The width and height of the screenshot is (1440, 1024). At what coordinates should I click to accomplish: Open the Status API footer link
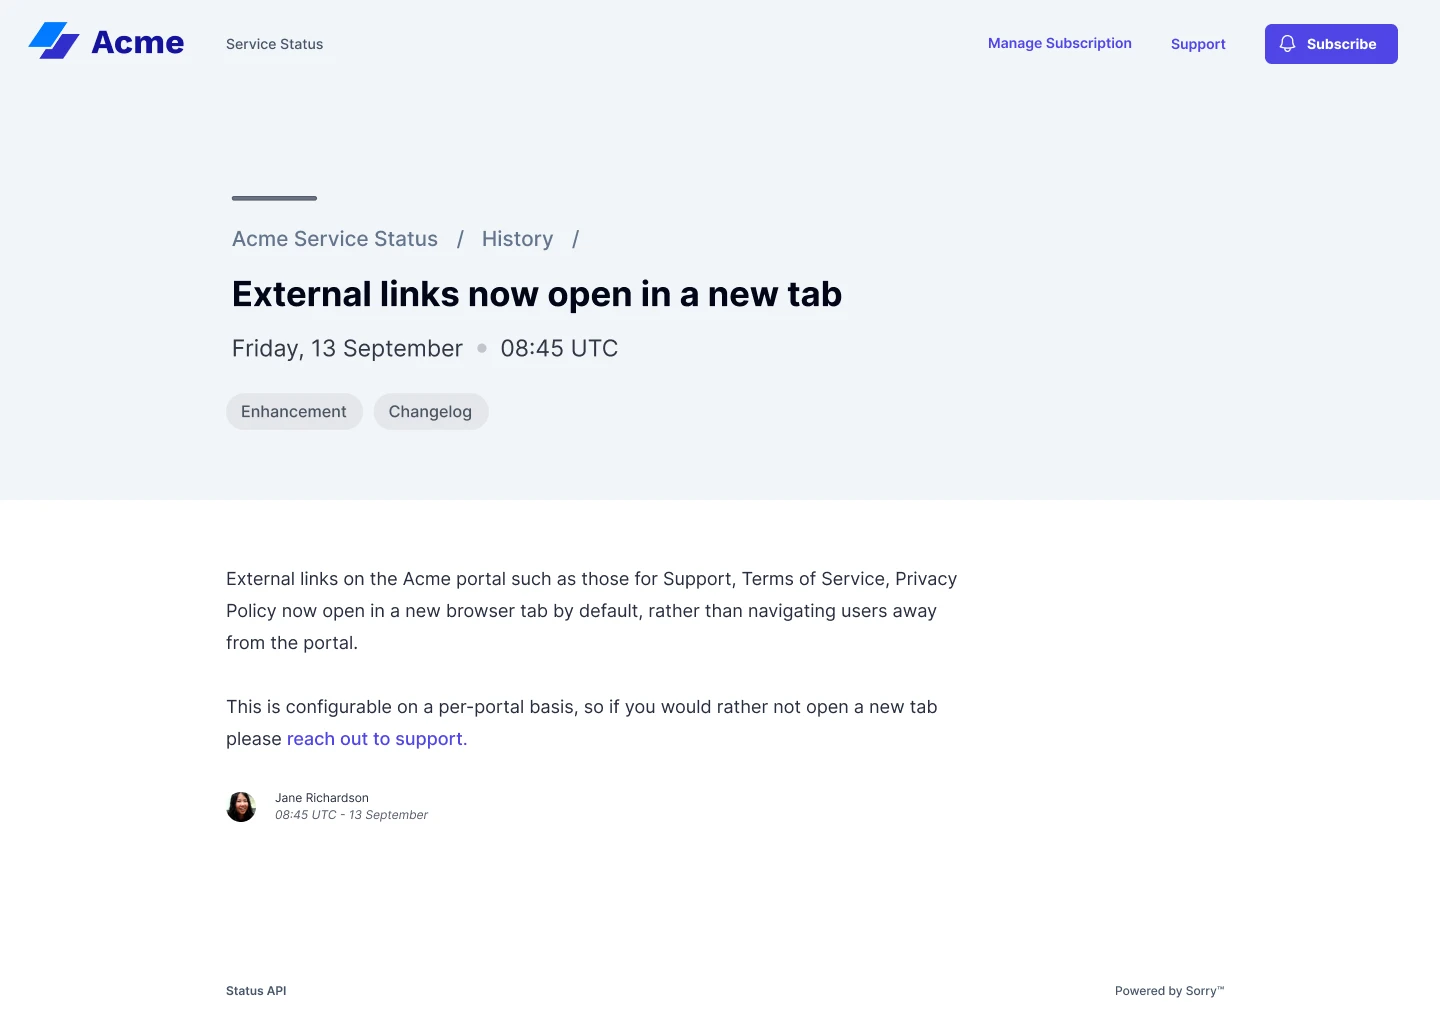click(x=256, y=991)
